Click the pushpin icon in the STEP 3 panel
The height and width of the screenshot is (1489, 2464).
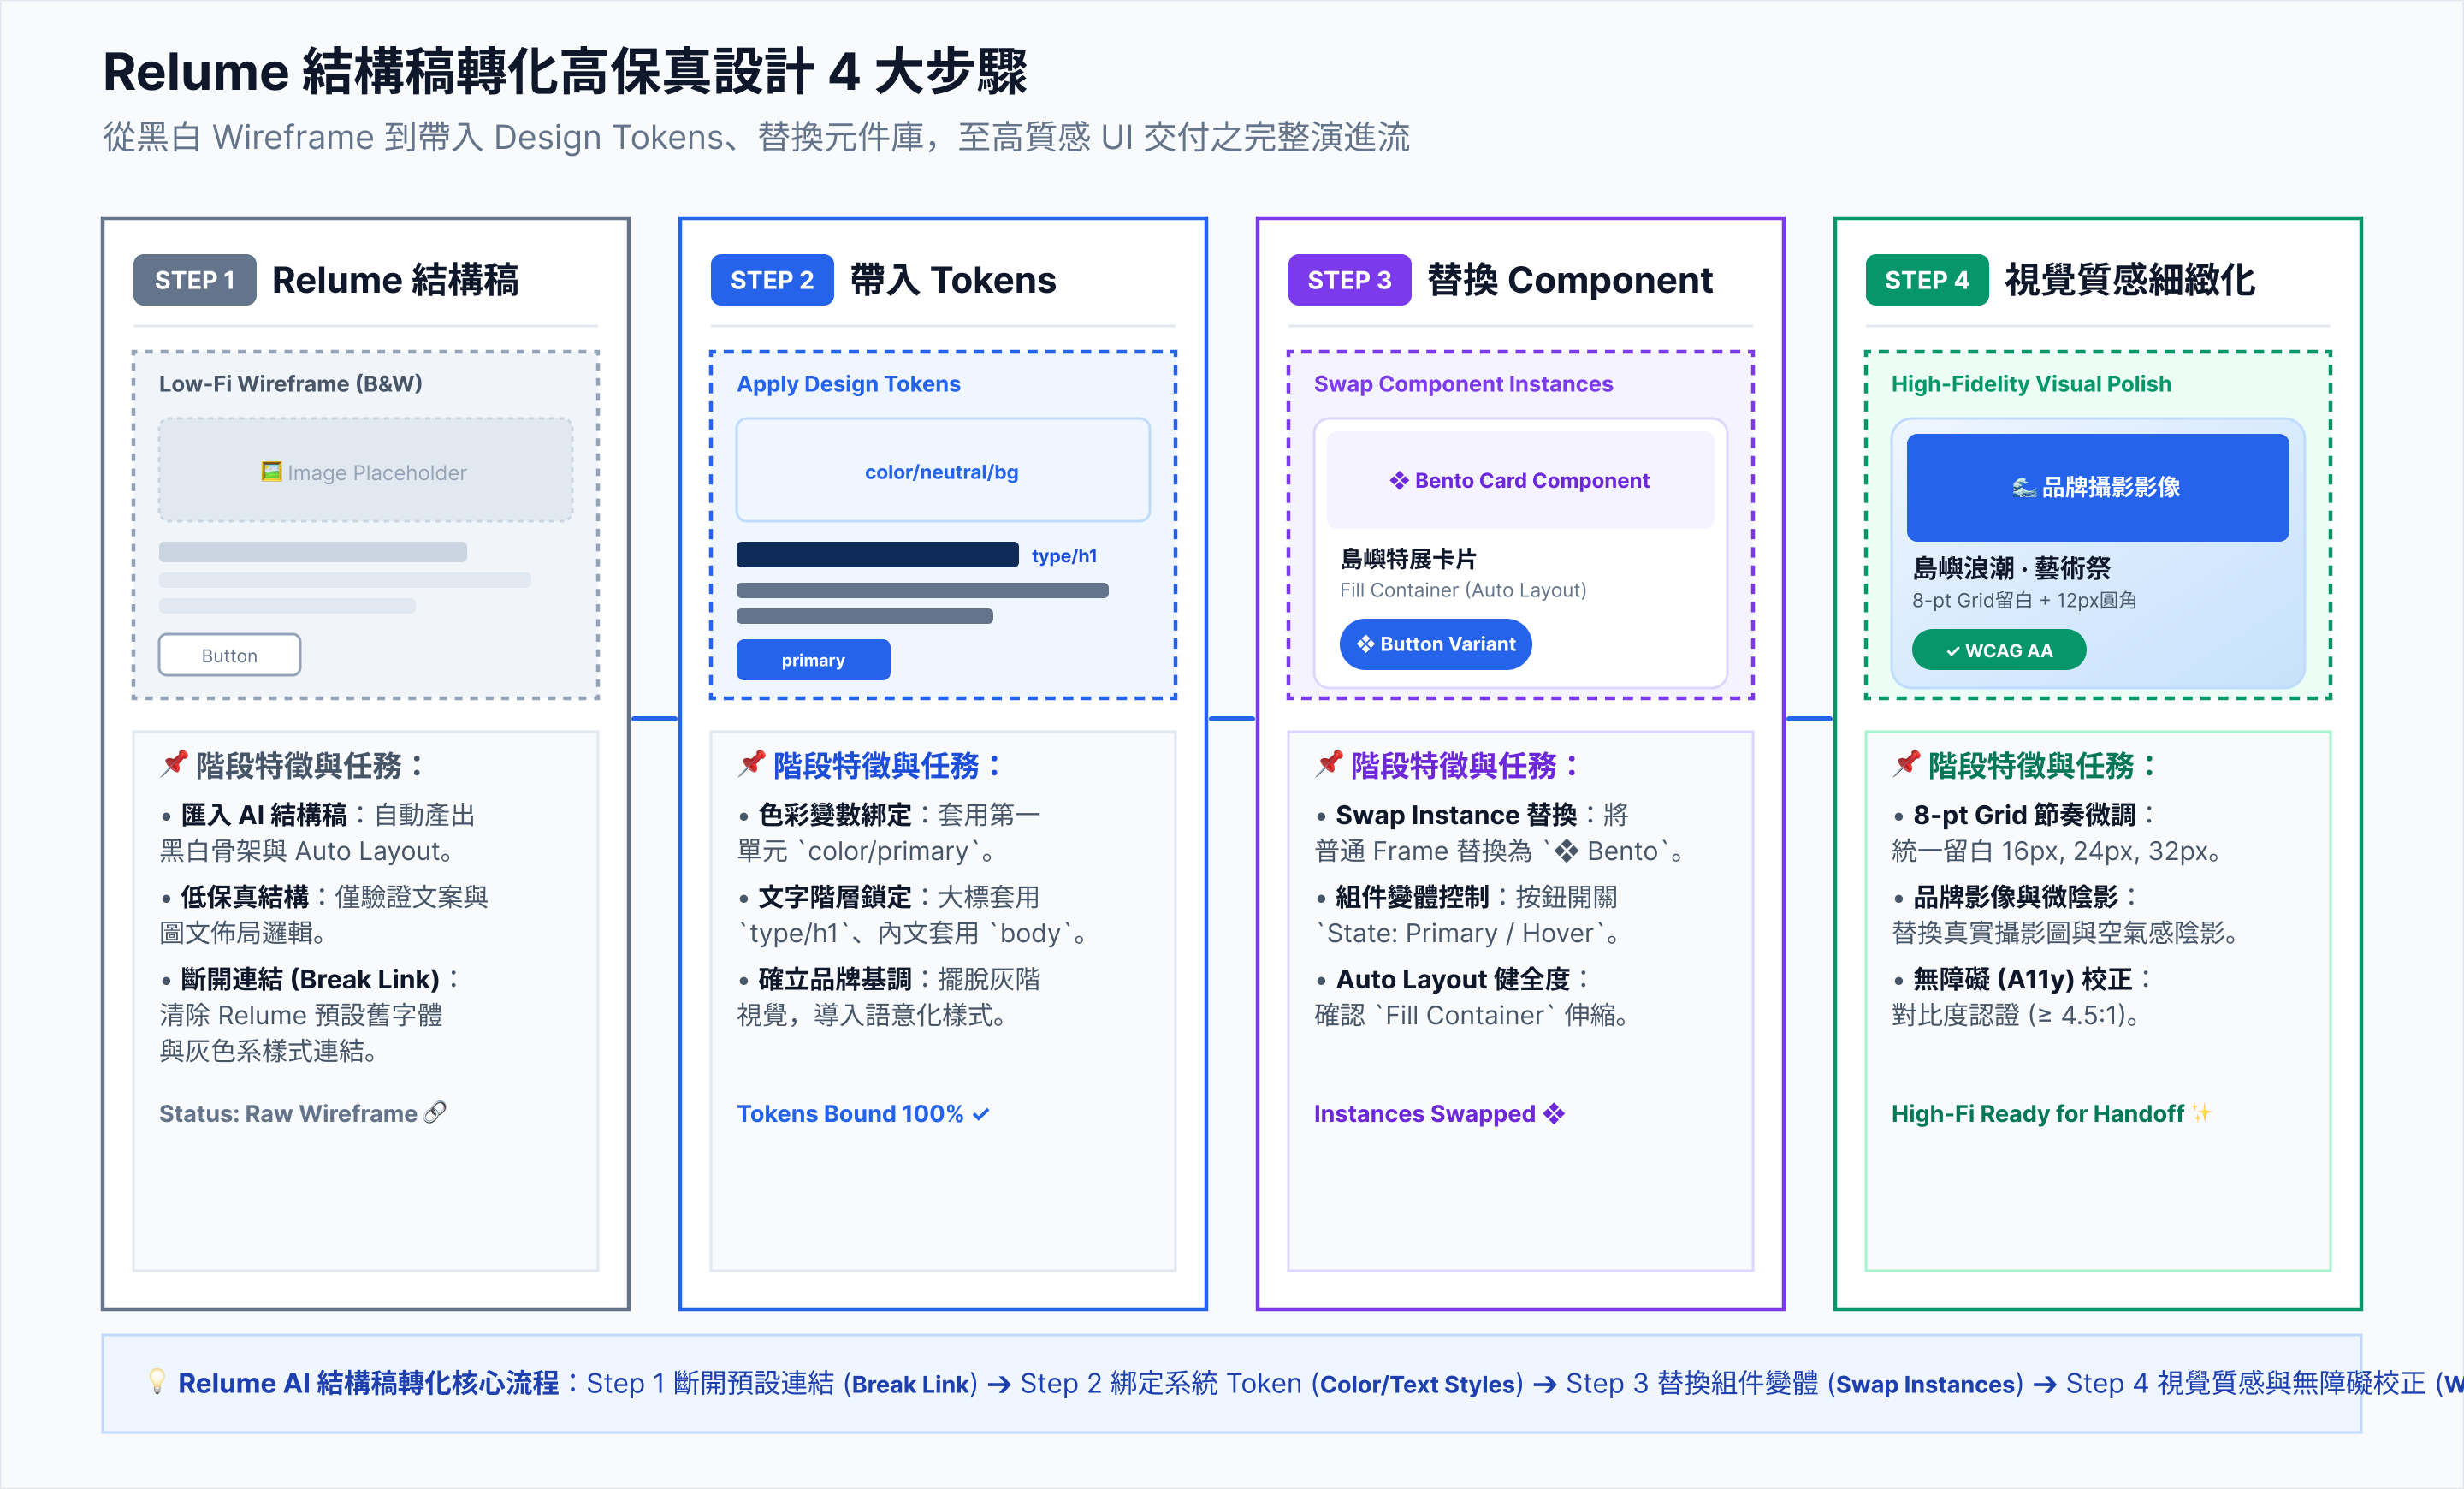point(1328,764)
